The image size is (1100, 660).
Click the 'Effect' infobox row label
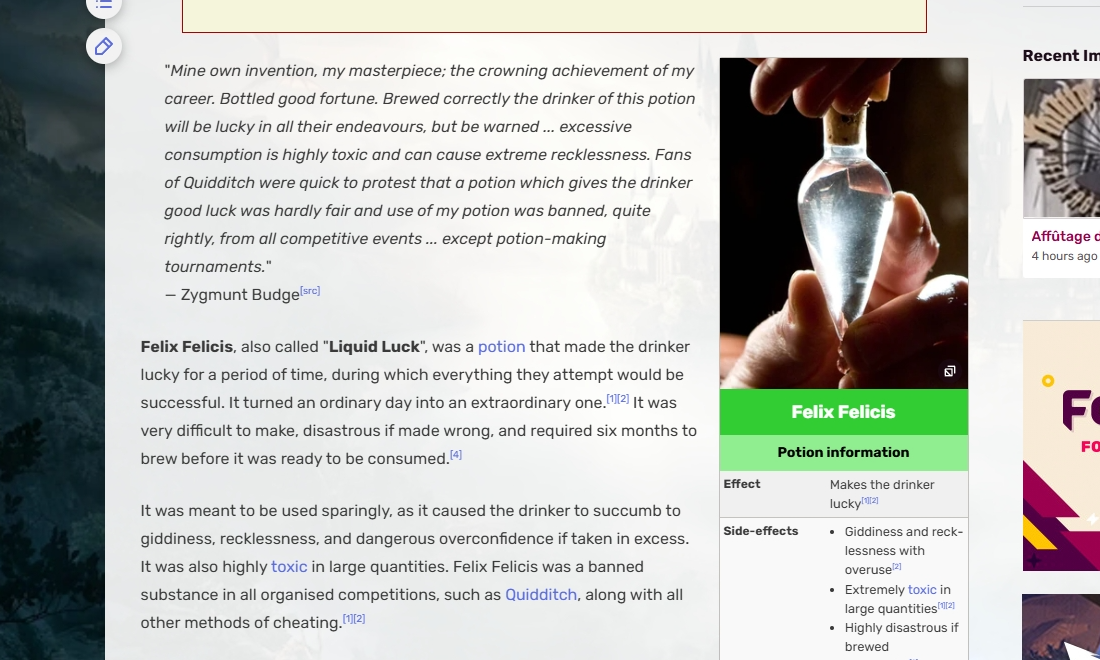742,484
